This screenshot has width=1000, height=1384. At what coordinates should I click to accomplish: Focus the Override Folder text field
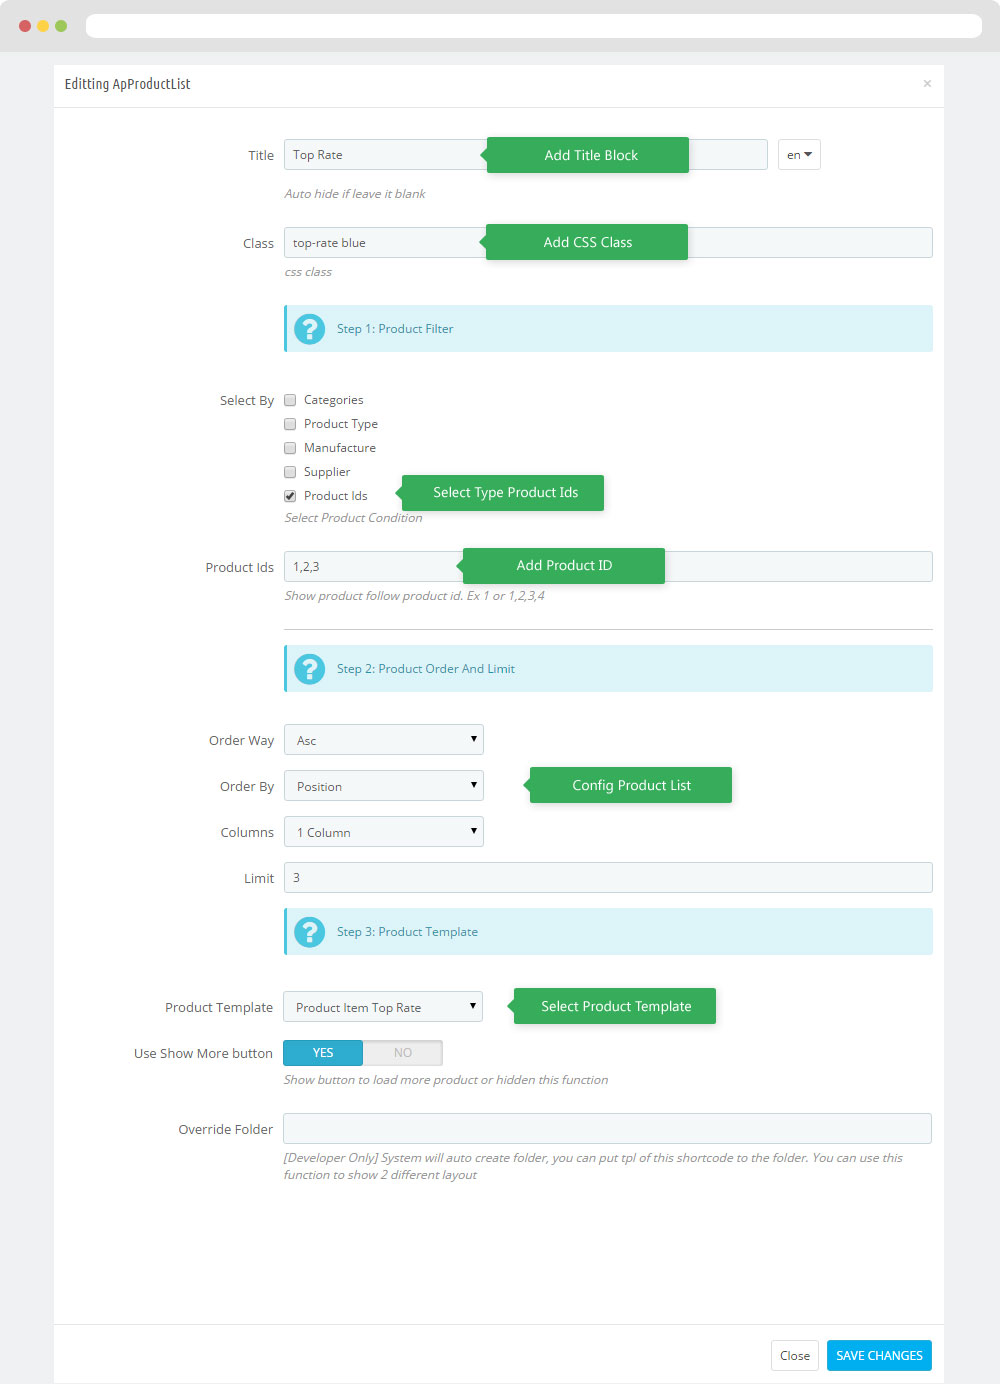point(607,1129)
